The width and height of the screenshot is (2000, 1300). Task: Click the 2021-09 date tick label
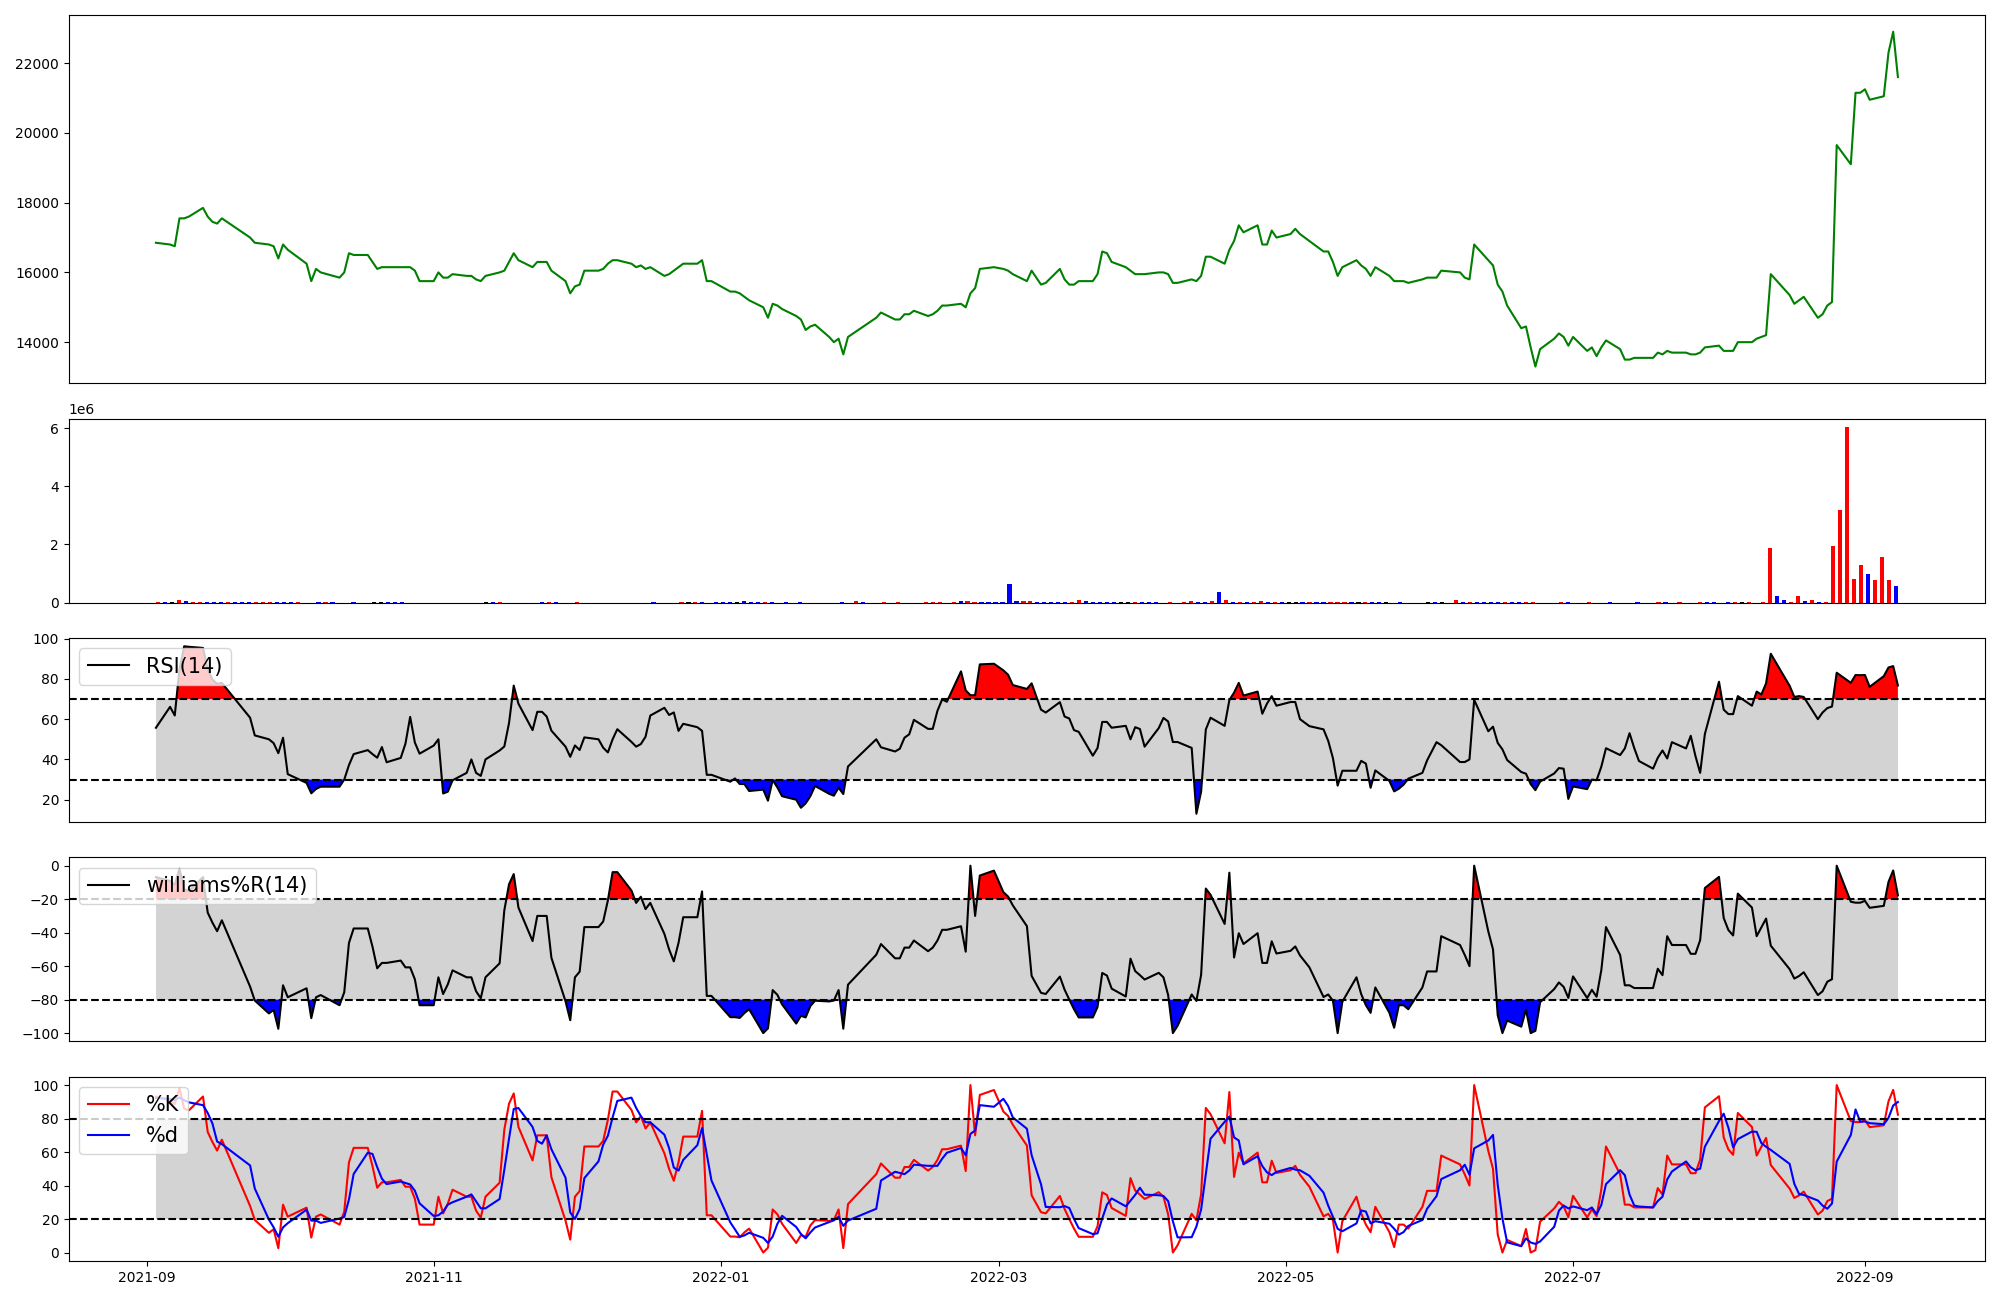(147, 1277)
